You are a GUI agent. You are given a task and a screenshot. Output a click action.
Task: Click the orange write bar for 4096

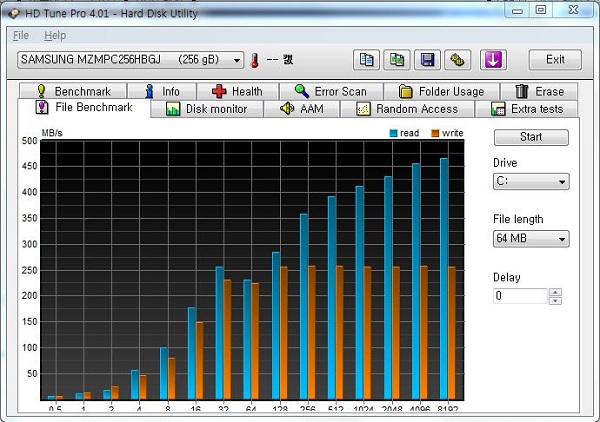424,333
